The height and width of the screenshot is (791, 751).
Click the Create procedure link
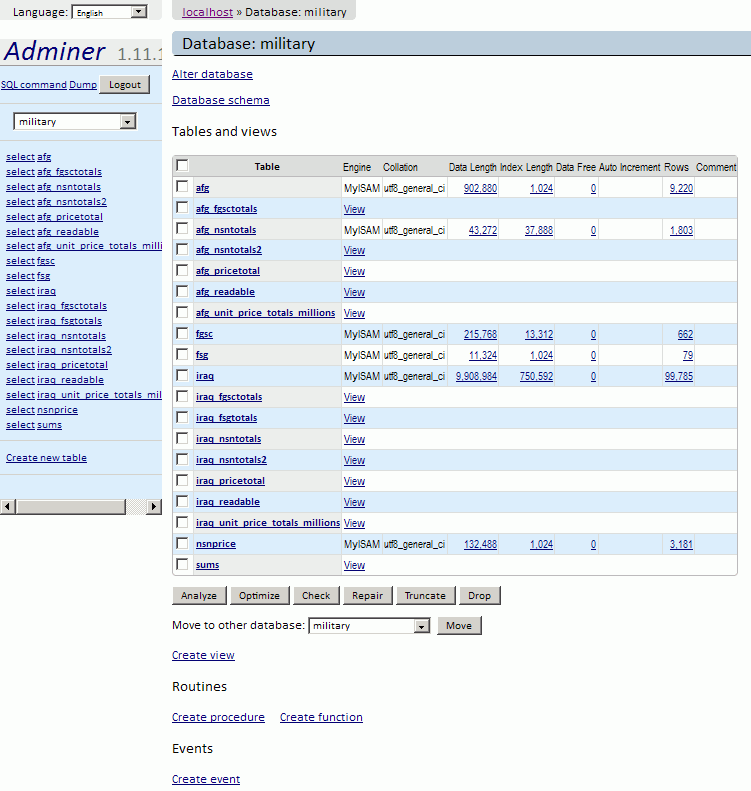tap(218, 717)
